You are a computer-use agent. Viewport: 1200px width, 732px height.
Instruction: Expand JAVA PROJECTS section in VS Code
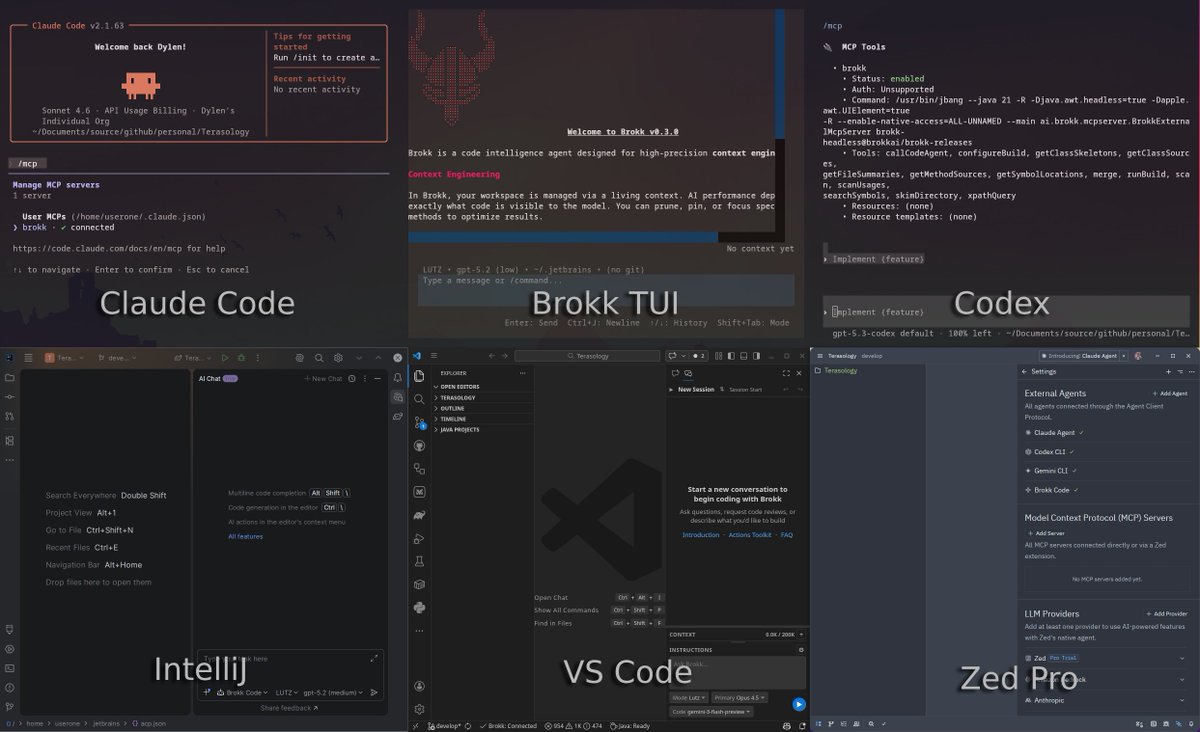[484, 430]
